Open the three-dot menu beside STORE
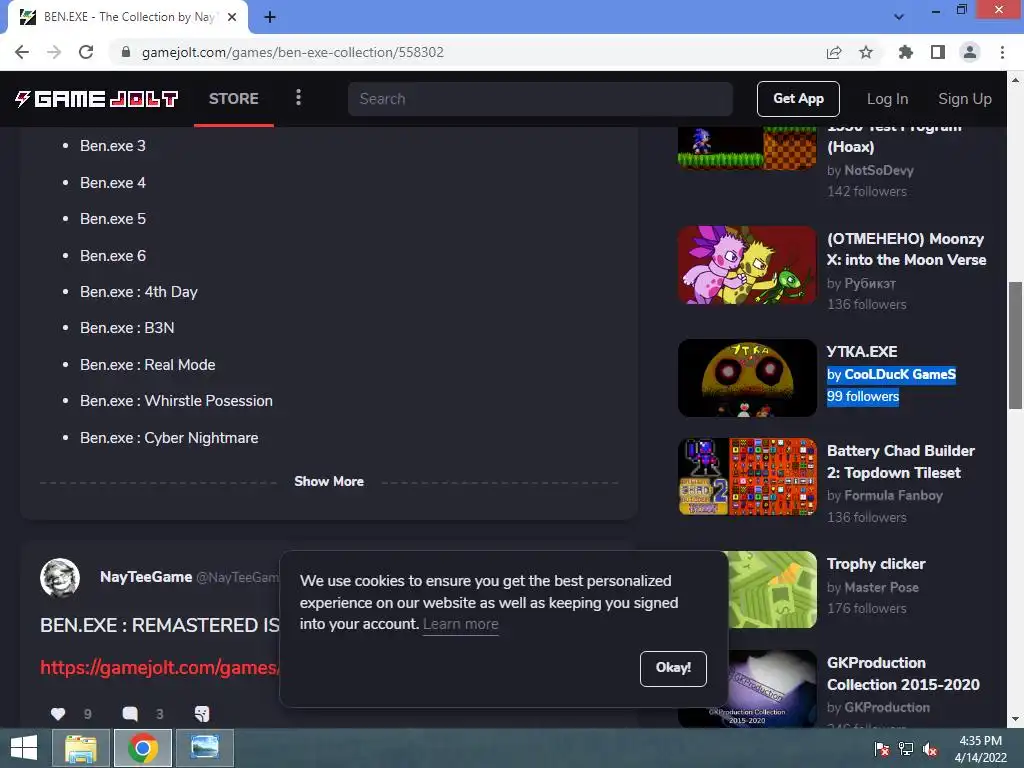 [298, 98]
